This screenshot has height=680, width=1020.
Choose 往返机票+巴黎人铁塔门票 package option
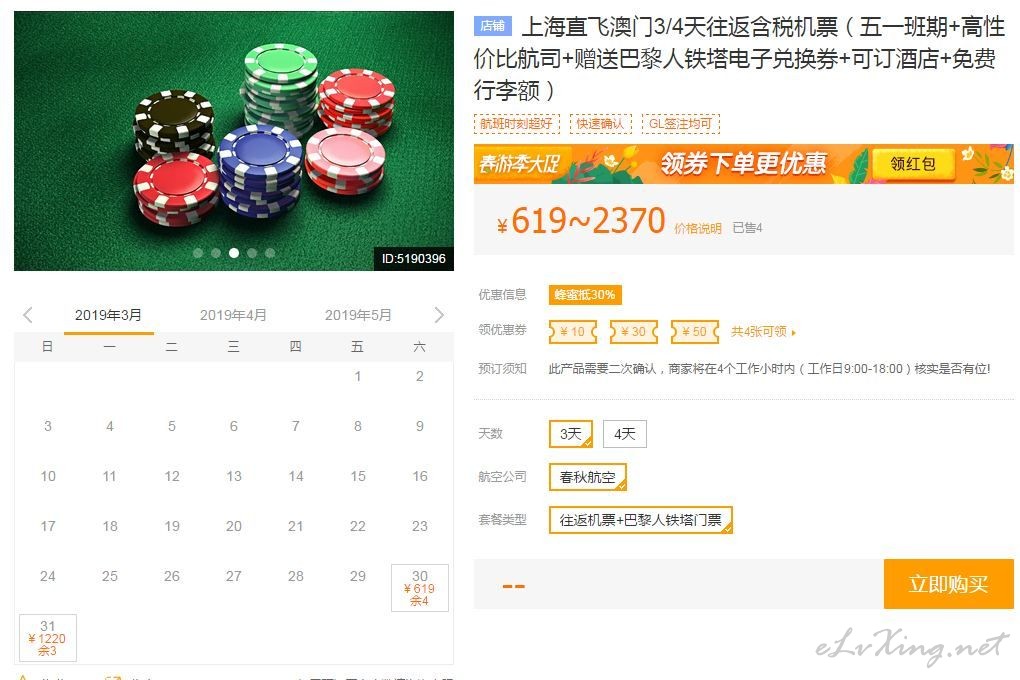point(641,520)
